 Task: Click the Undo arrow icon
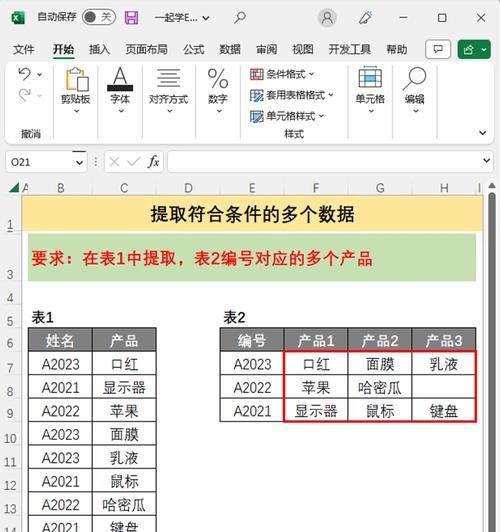click(x=25, y=74)
